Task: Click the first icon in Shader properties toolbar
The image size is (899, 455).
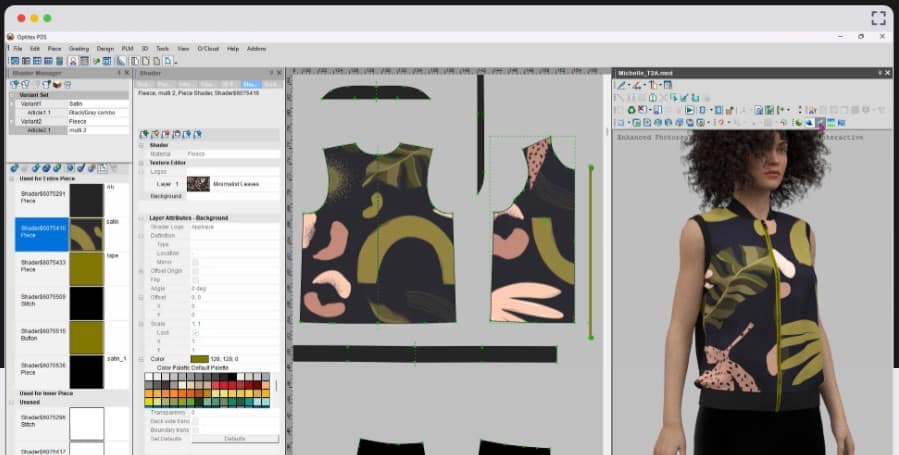Action: coord(144,133)
